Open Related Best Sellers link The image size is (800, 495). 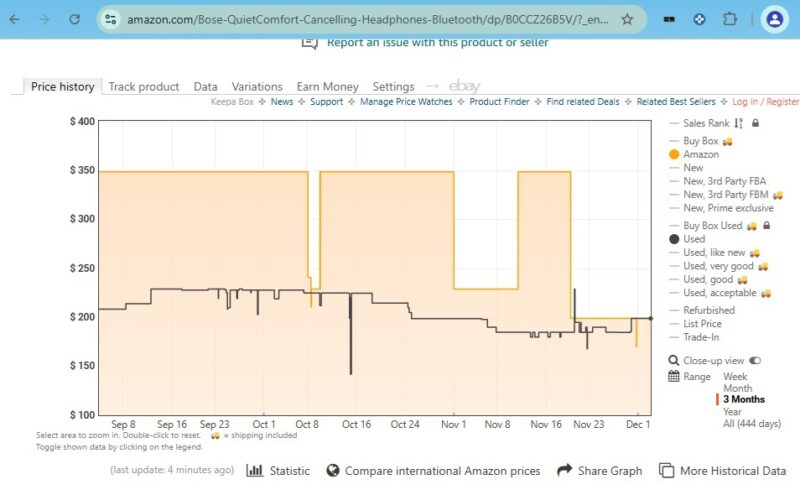676,102
